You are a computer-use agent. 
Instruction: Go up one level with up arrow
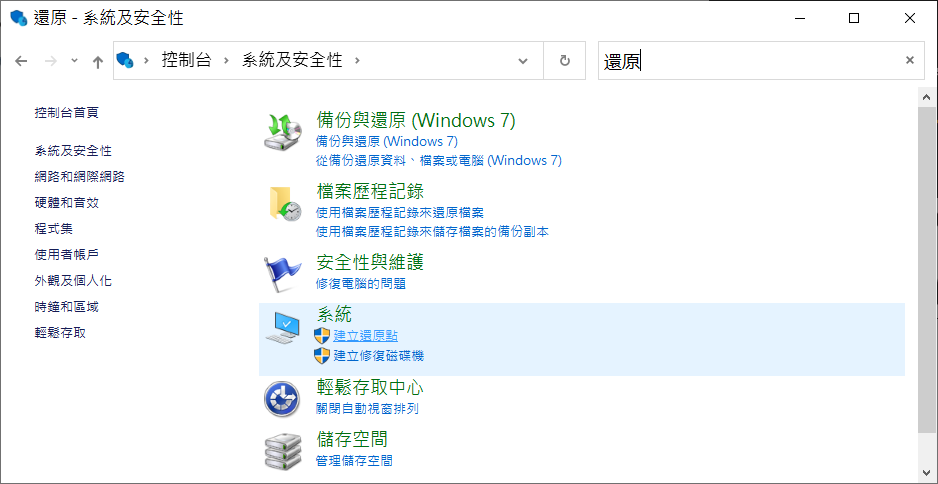(98, 61)
